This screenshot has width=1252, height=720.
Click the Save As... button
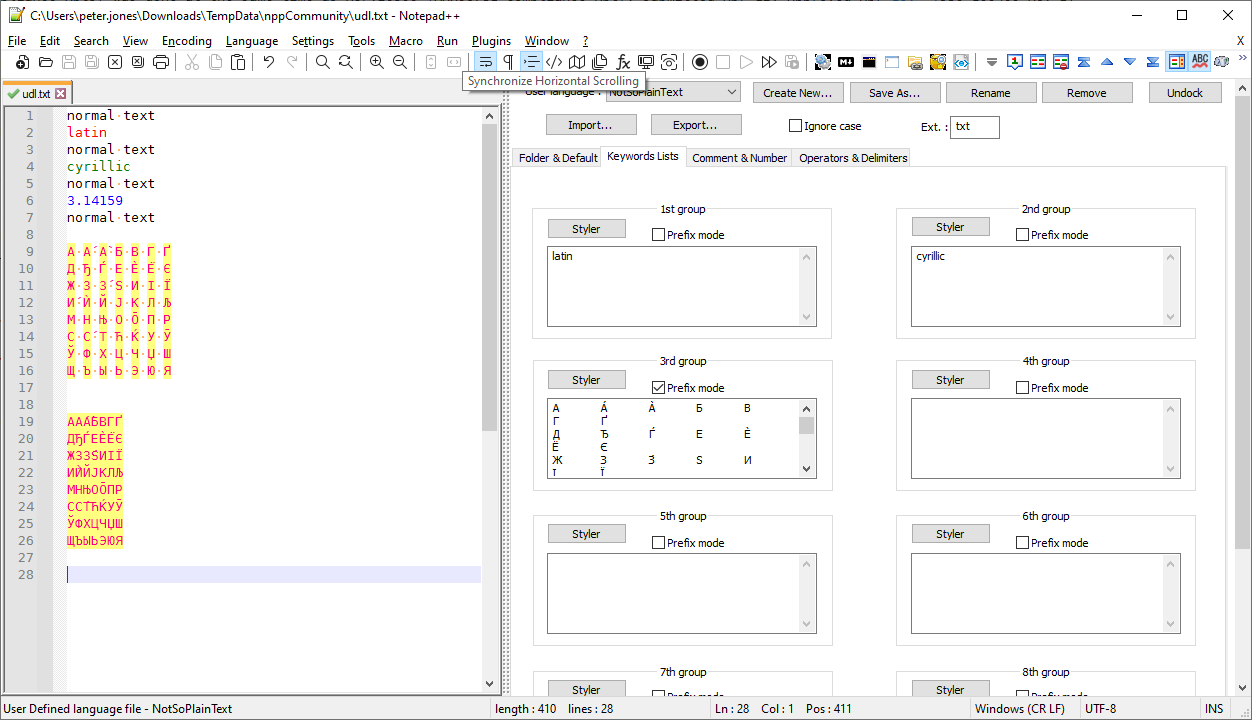click(895, 93)
